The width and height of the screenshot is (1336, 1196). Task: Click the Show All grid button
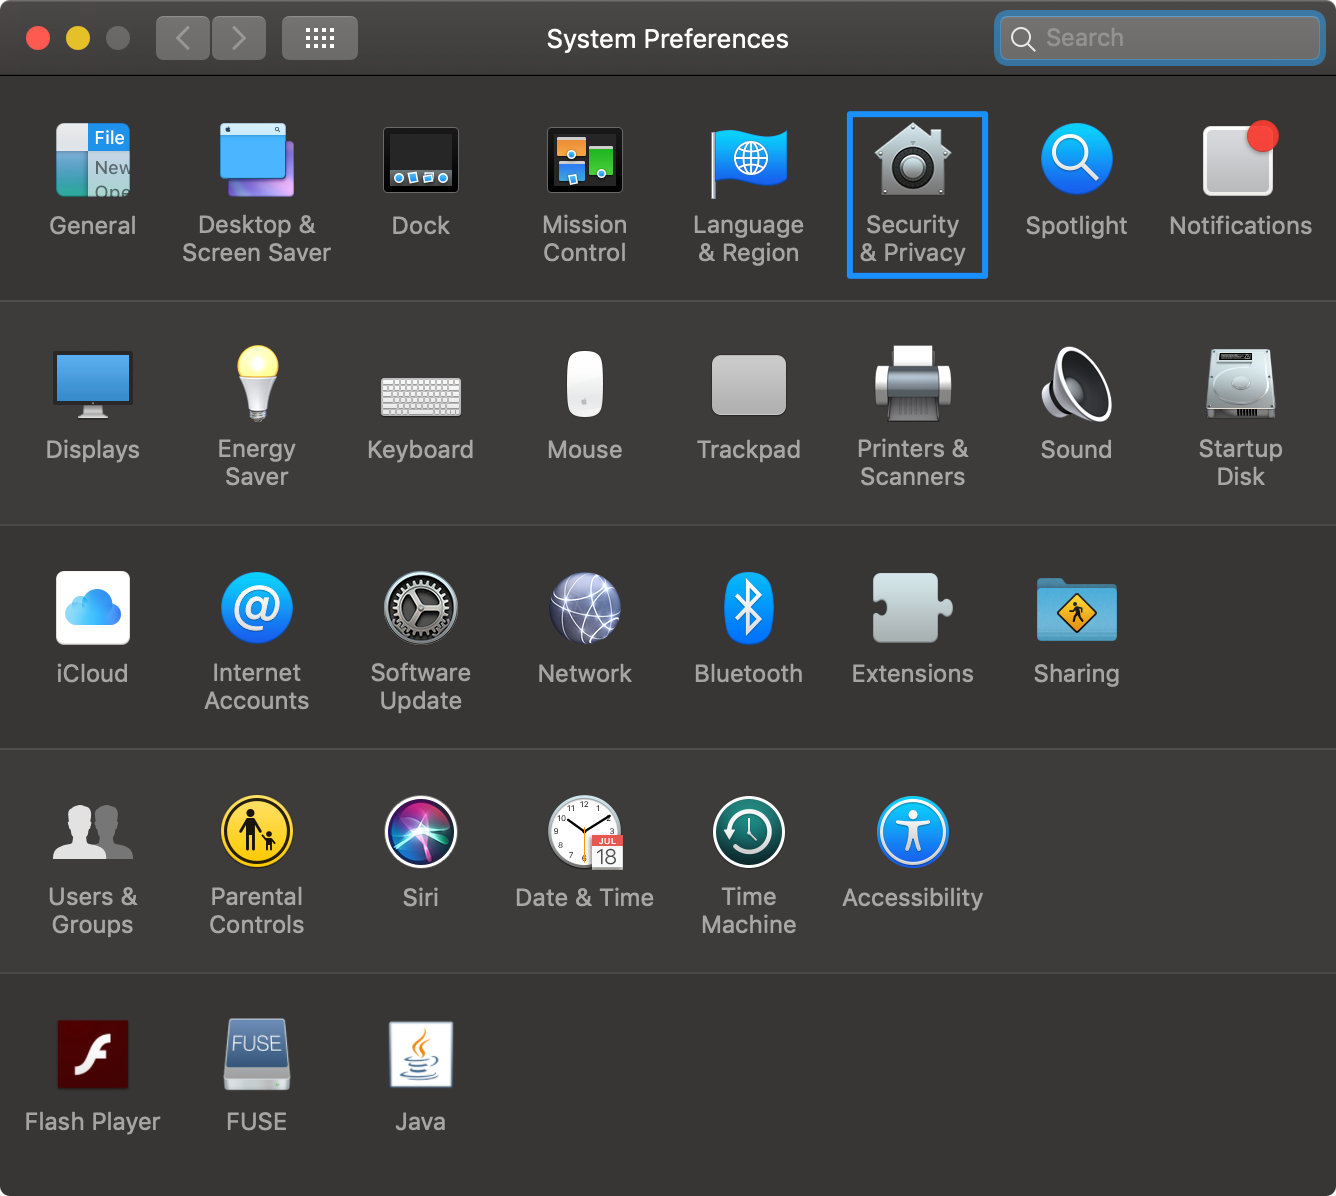click(320, 38)
